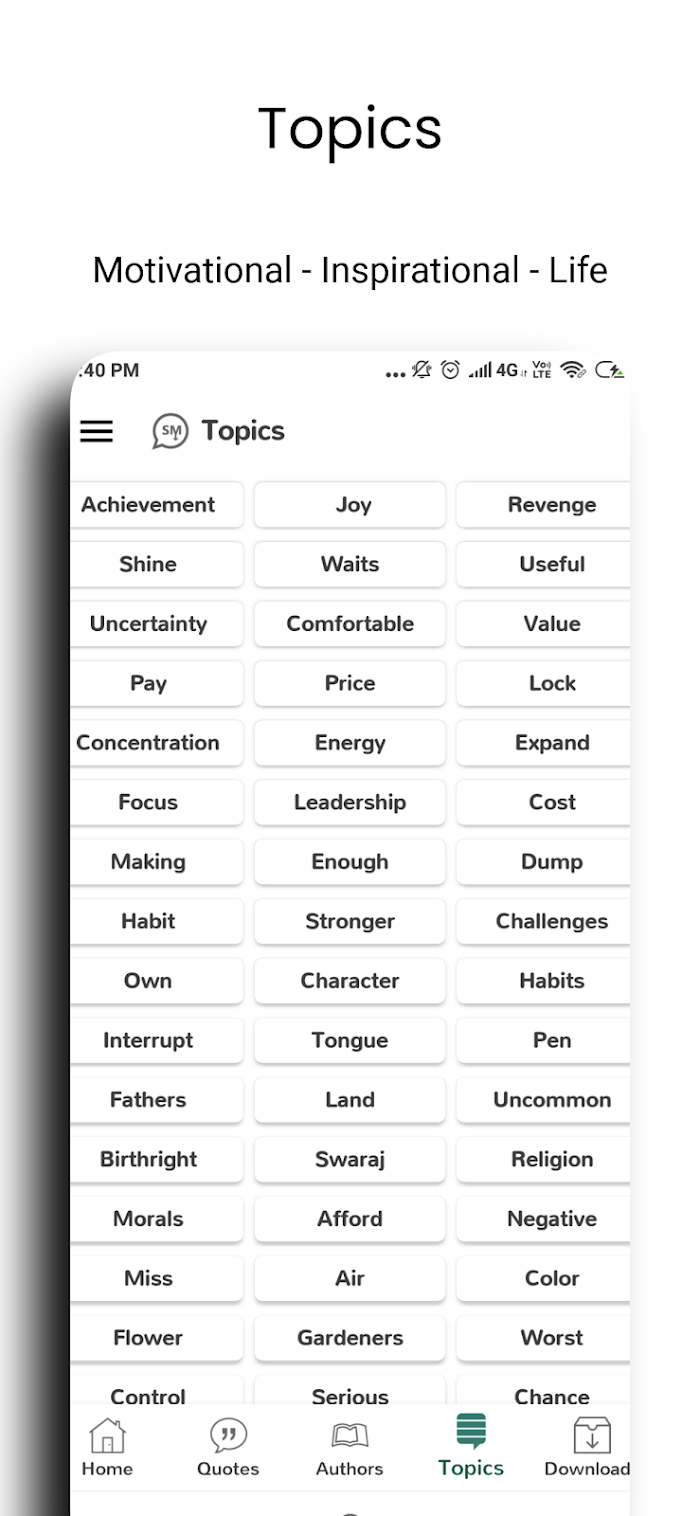Tap the SM app logo icon
The width and height of the screenshot is (700, 1516).
(170, 431)
